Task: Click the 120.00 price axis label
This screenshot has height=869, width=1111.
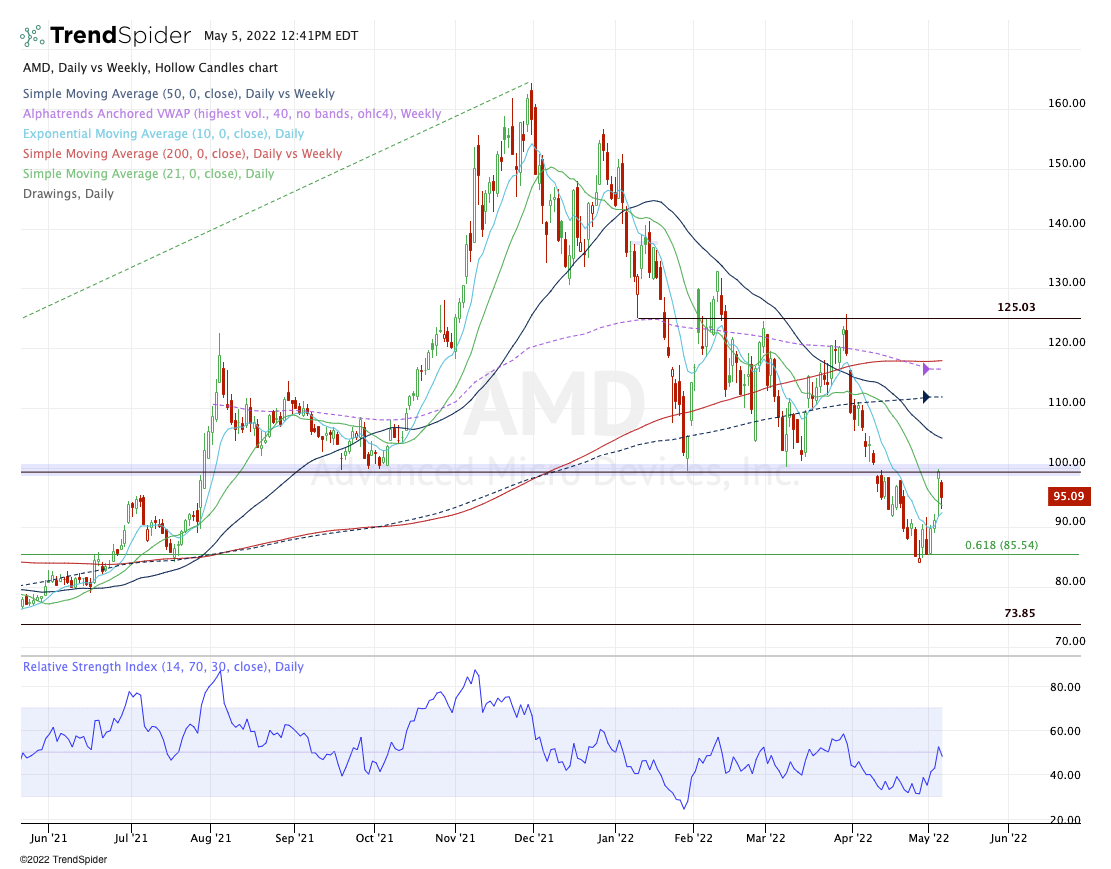Action: point(1066,342)
